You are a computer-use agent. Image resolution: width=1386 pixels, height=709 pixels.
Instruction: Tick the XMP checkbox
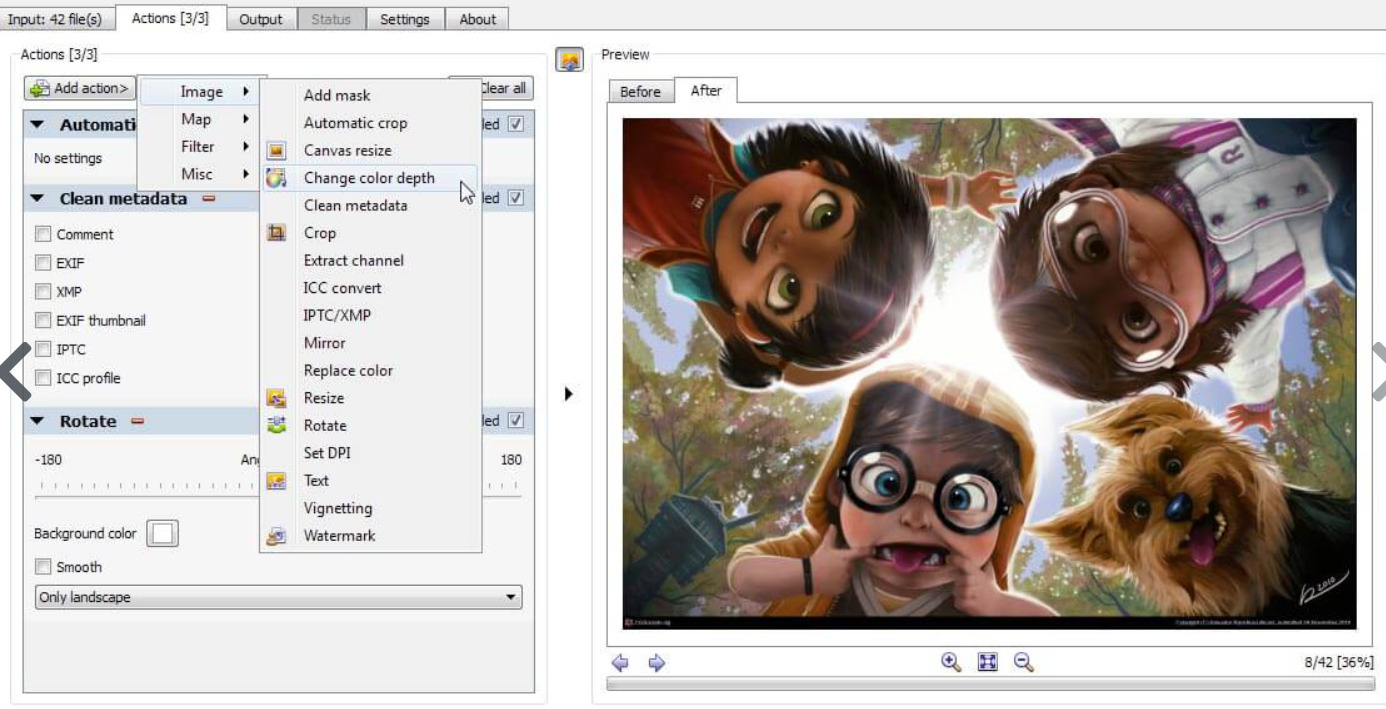click(43, 292)
